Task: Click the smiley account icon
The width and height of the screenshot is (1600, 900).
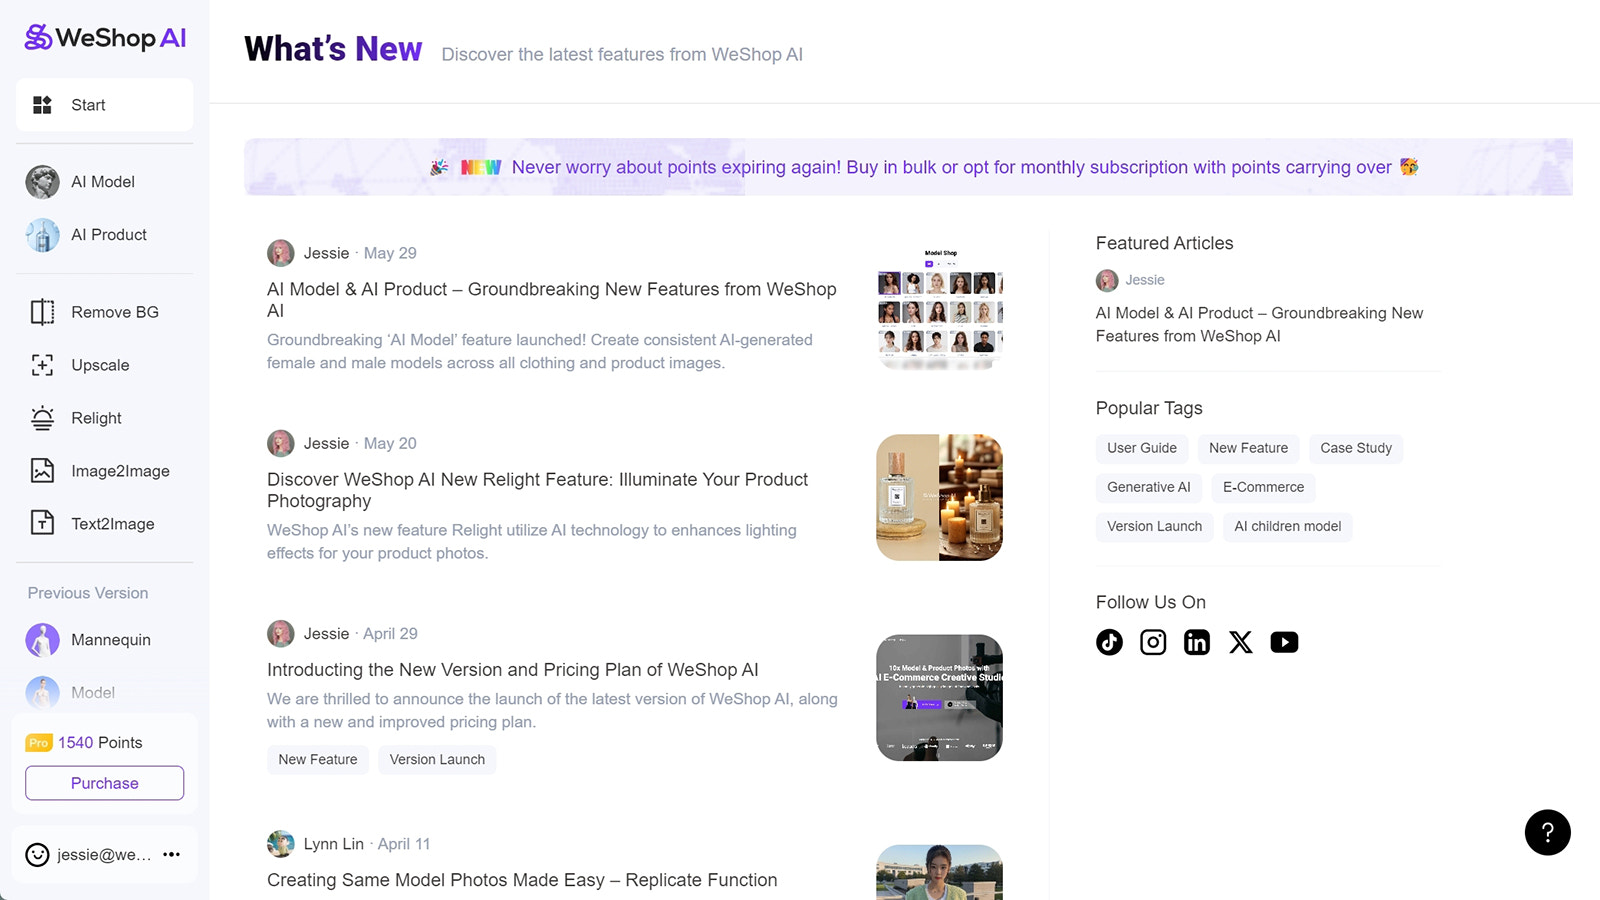Action: [x=37, y=855]
